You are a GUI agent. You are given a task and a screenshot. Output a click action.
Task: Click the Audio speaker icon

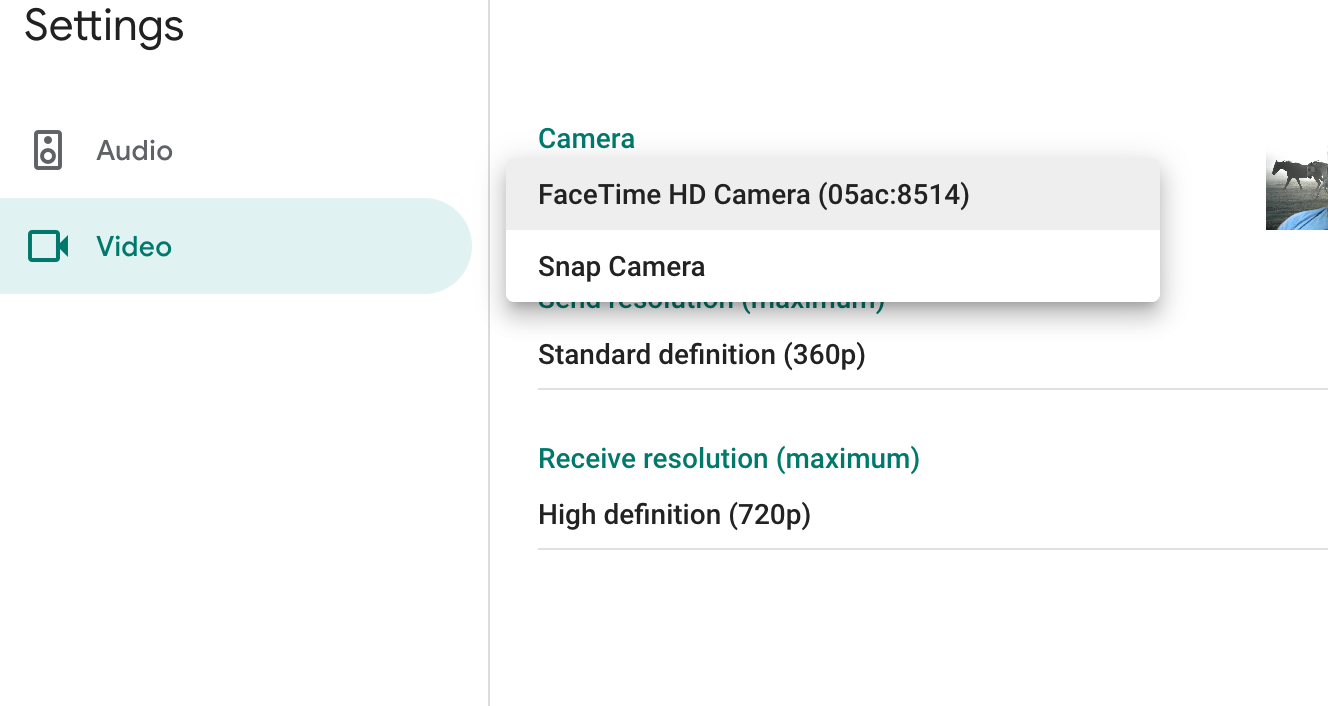coord(47,151)
